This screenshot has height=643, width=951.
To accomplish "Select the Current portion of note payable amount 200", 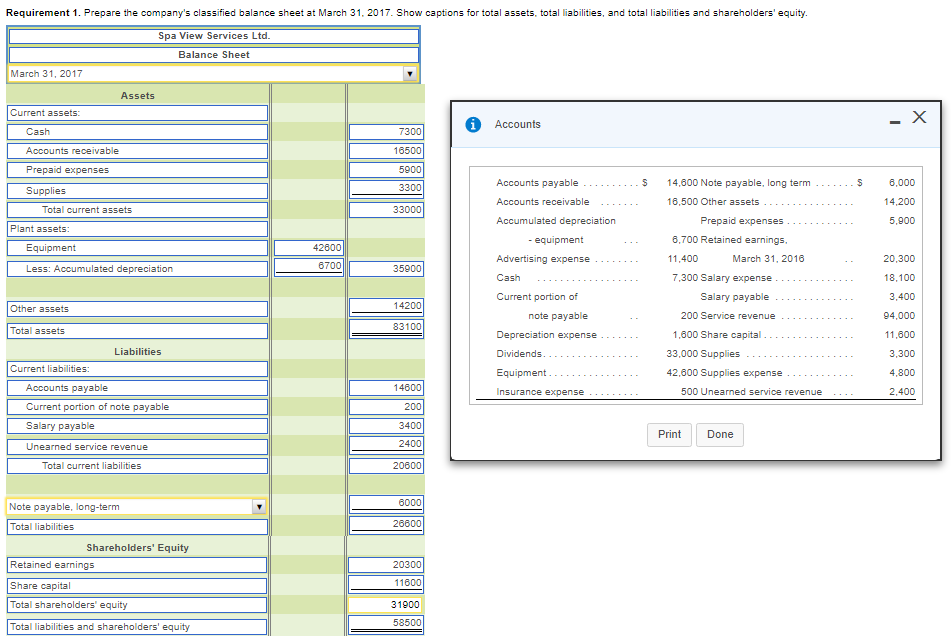I will point(386,406).
